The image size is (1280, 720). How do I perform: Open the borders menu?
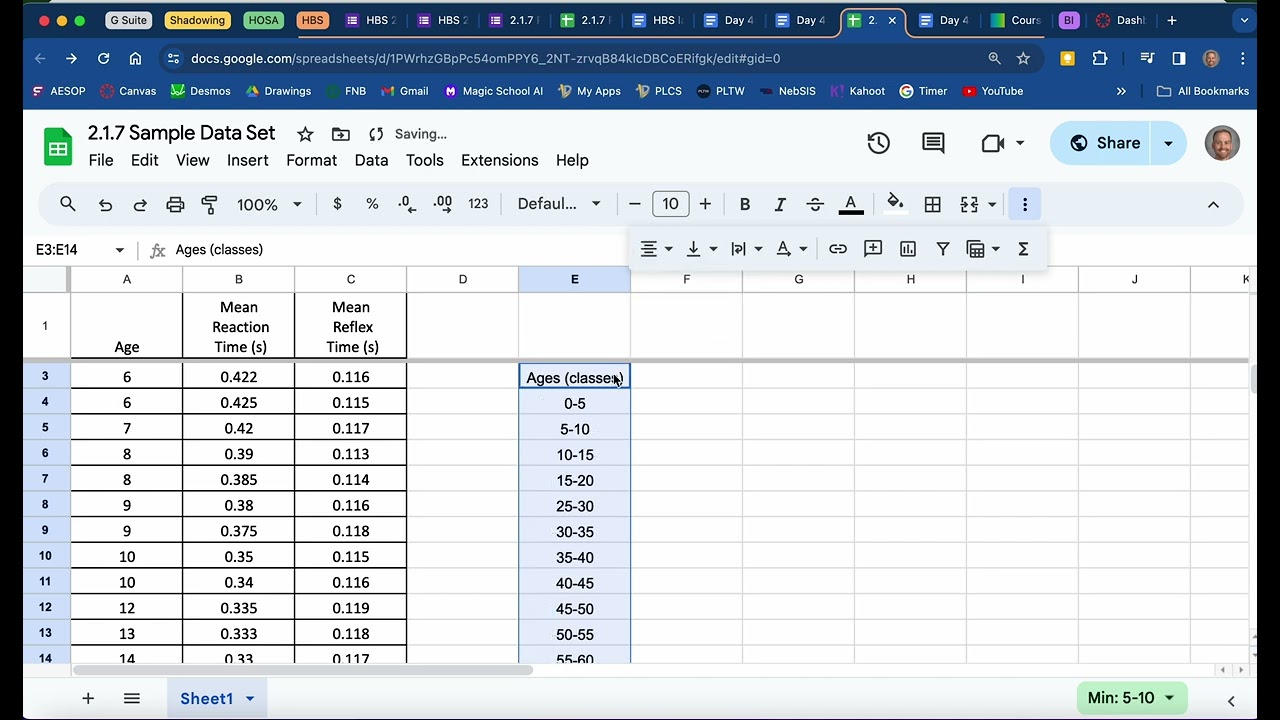(933, 204)
